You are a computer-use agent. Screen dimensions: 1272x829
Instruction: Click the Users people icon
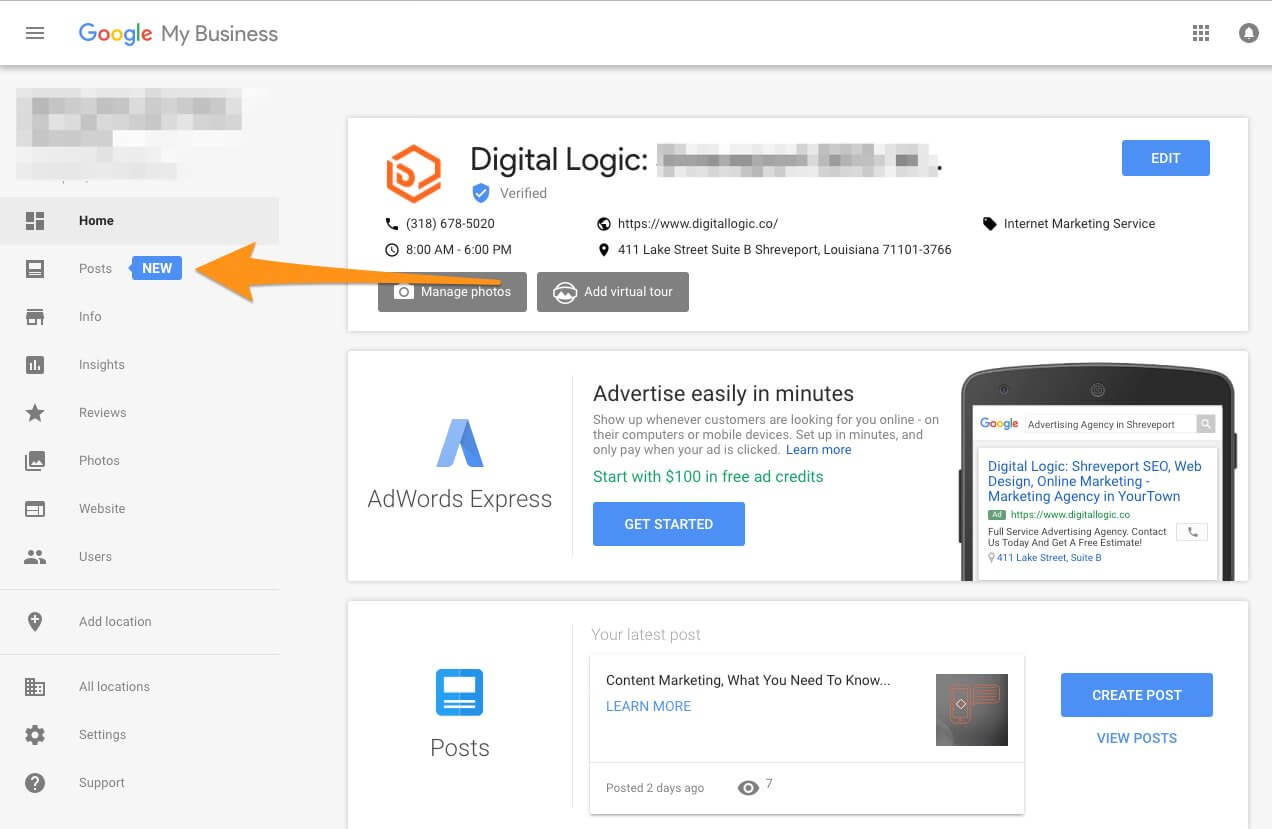[35, 557]
